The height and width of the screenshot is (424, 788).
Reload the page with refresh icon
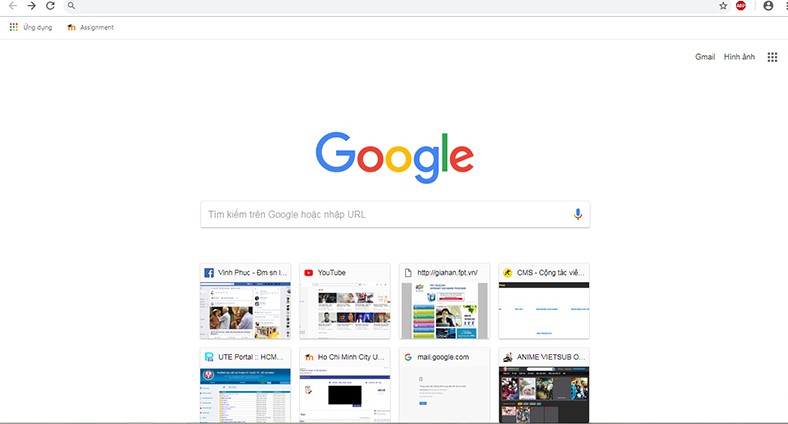pos(50,6)
